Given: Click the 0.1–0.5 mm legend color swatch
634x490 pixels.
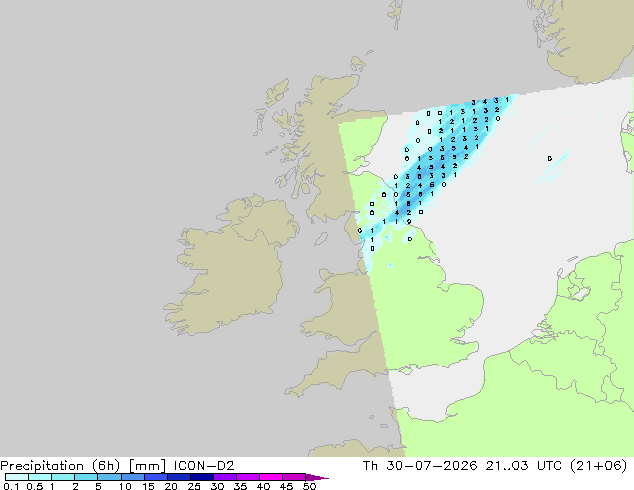Looking at the screenshot, I should pos(17,477).
